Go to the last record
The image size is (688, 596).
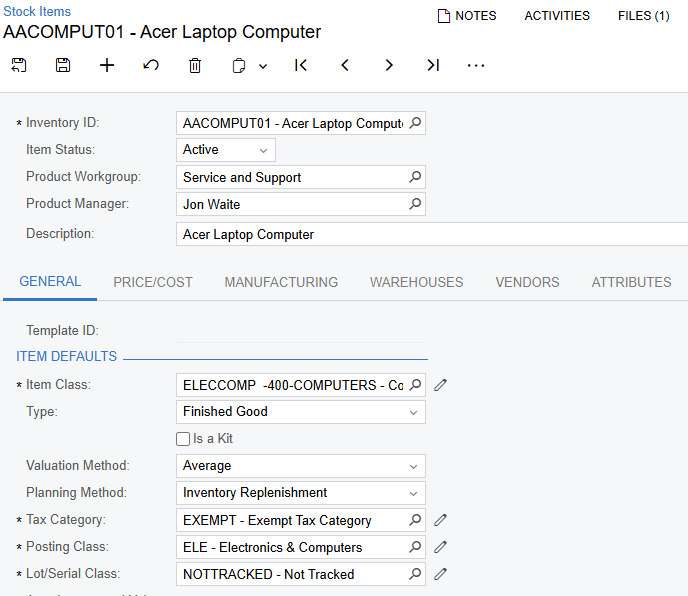pos(433,65)
